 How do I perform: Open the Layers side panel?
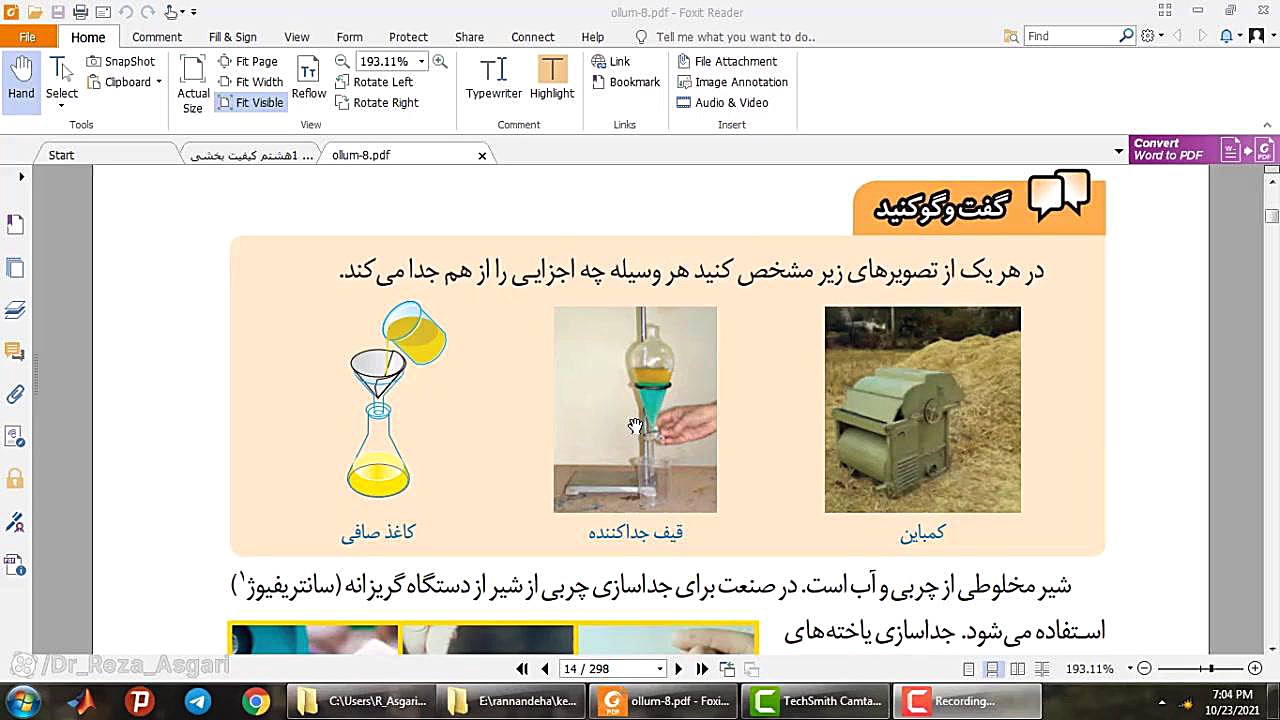(15, 310)
